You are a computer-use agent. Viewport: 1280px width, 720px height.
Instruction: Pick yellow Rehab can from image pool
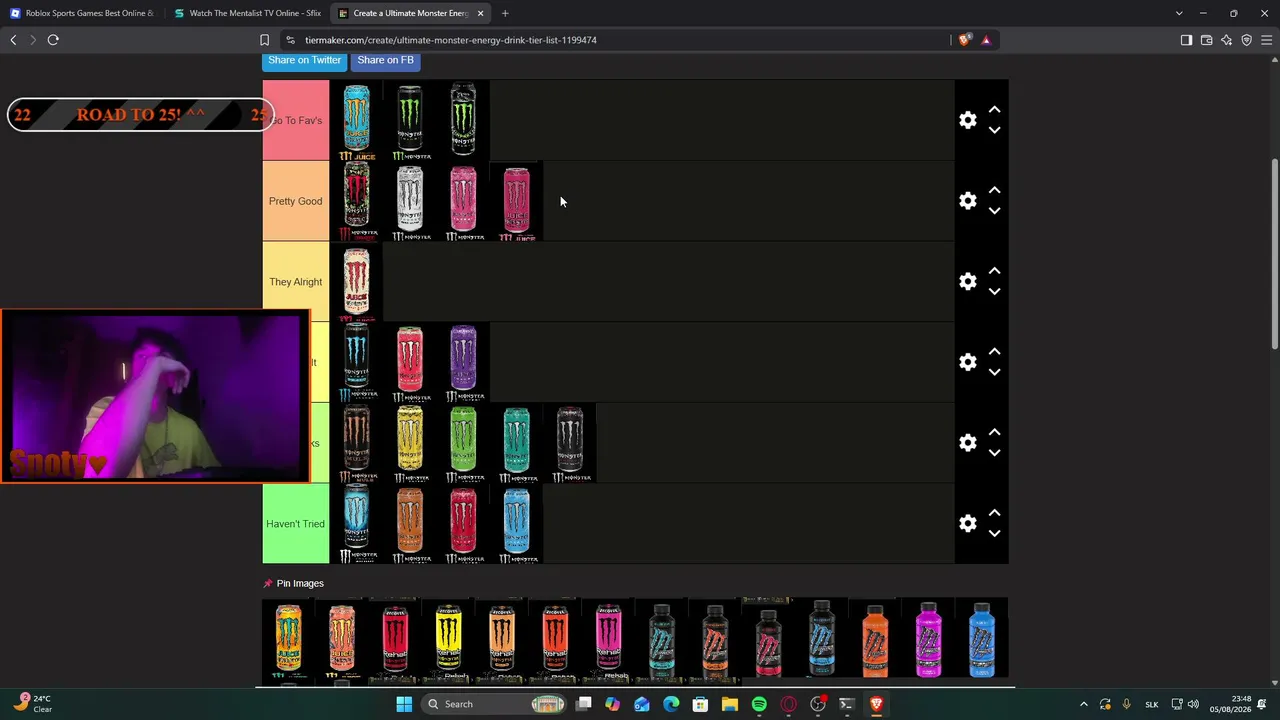click(x=448, y=640)
